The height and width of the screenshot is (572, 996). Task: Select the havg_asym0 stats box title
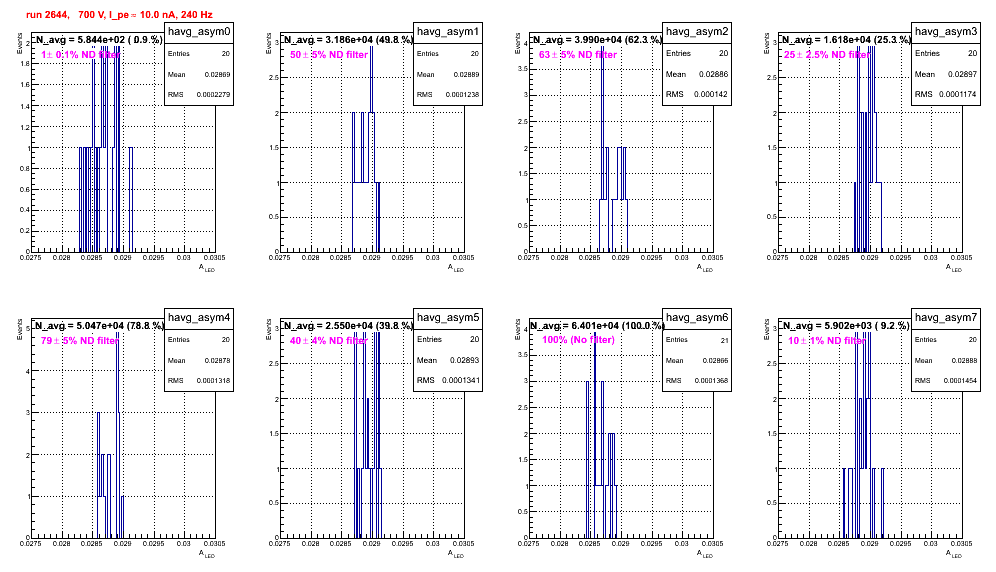199,32
